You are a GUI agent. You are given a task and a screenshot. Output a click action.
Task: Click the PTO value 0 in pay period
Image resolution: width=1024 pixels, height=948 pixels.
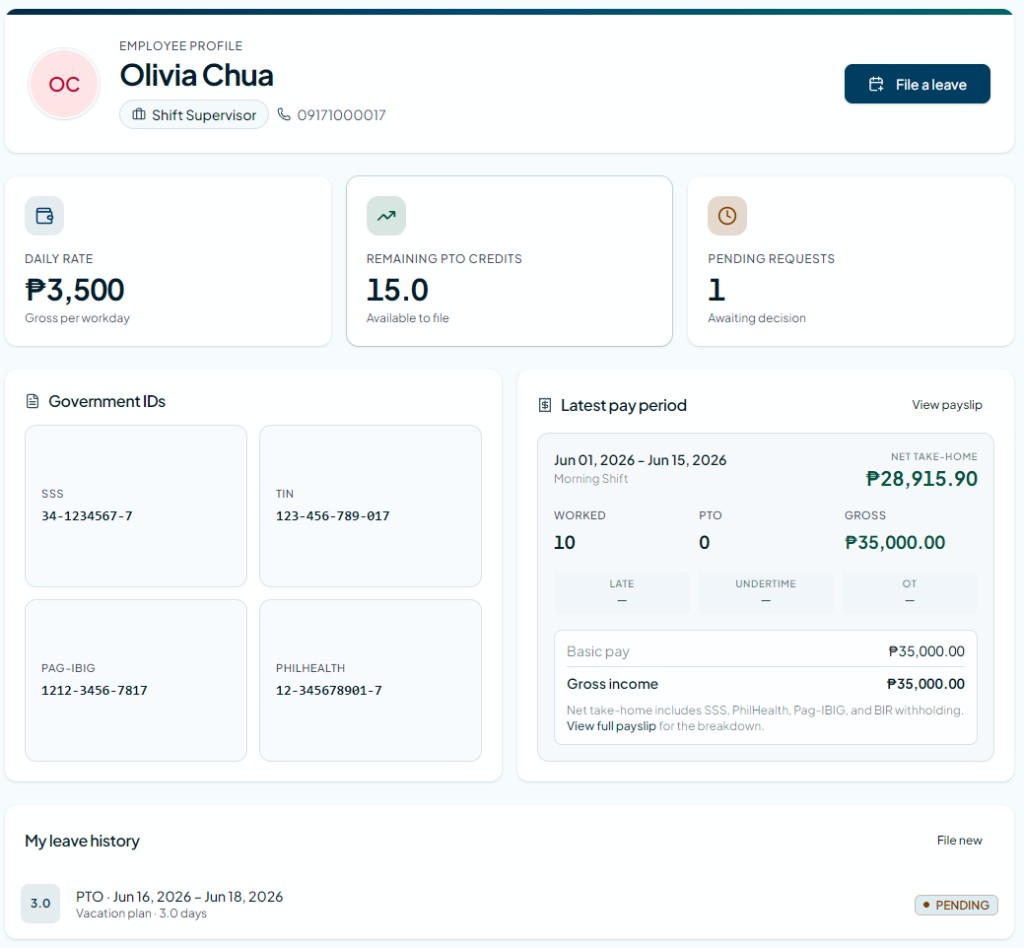[704, 543]
